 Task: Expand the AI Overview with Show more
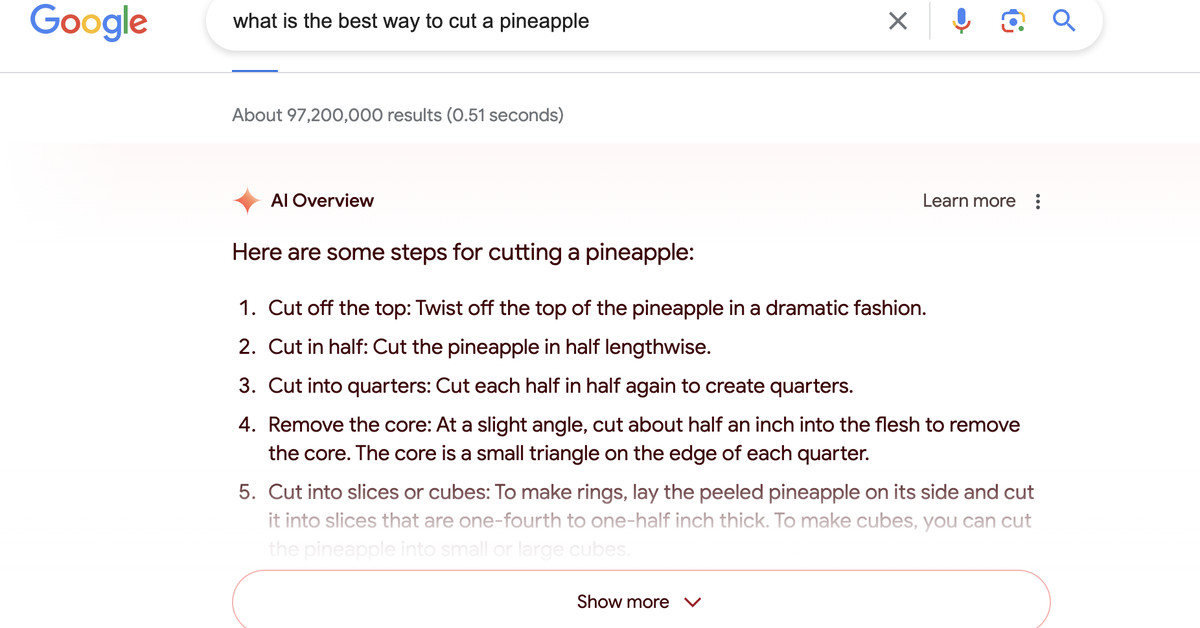[623, 601]
